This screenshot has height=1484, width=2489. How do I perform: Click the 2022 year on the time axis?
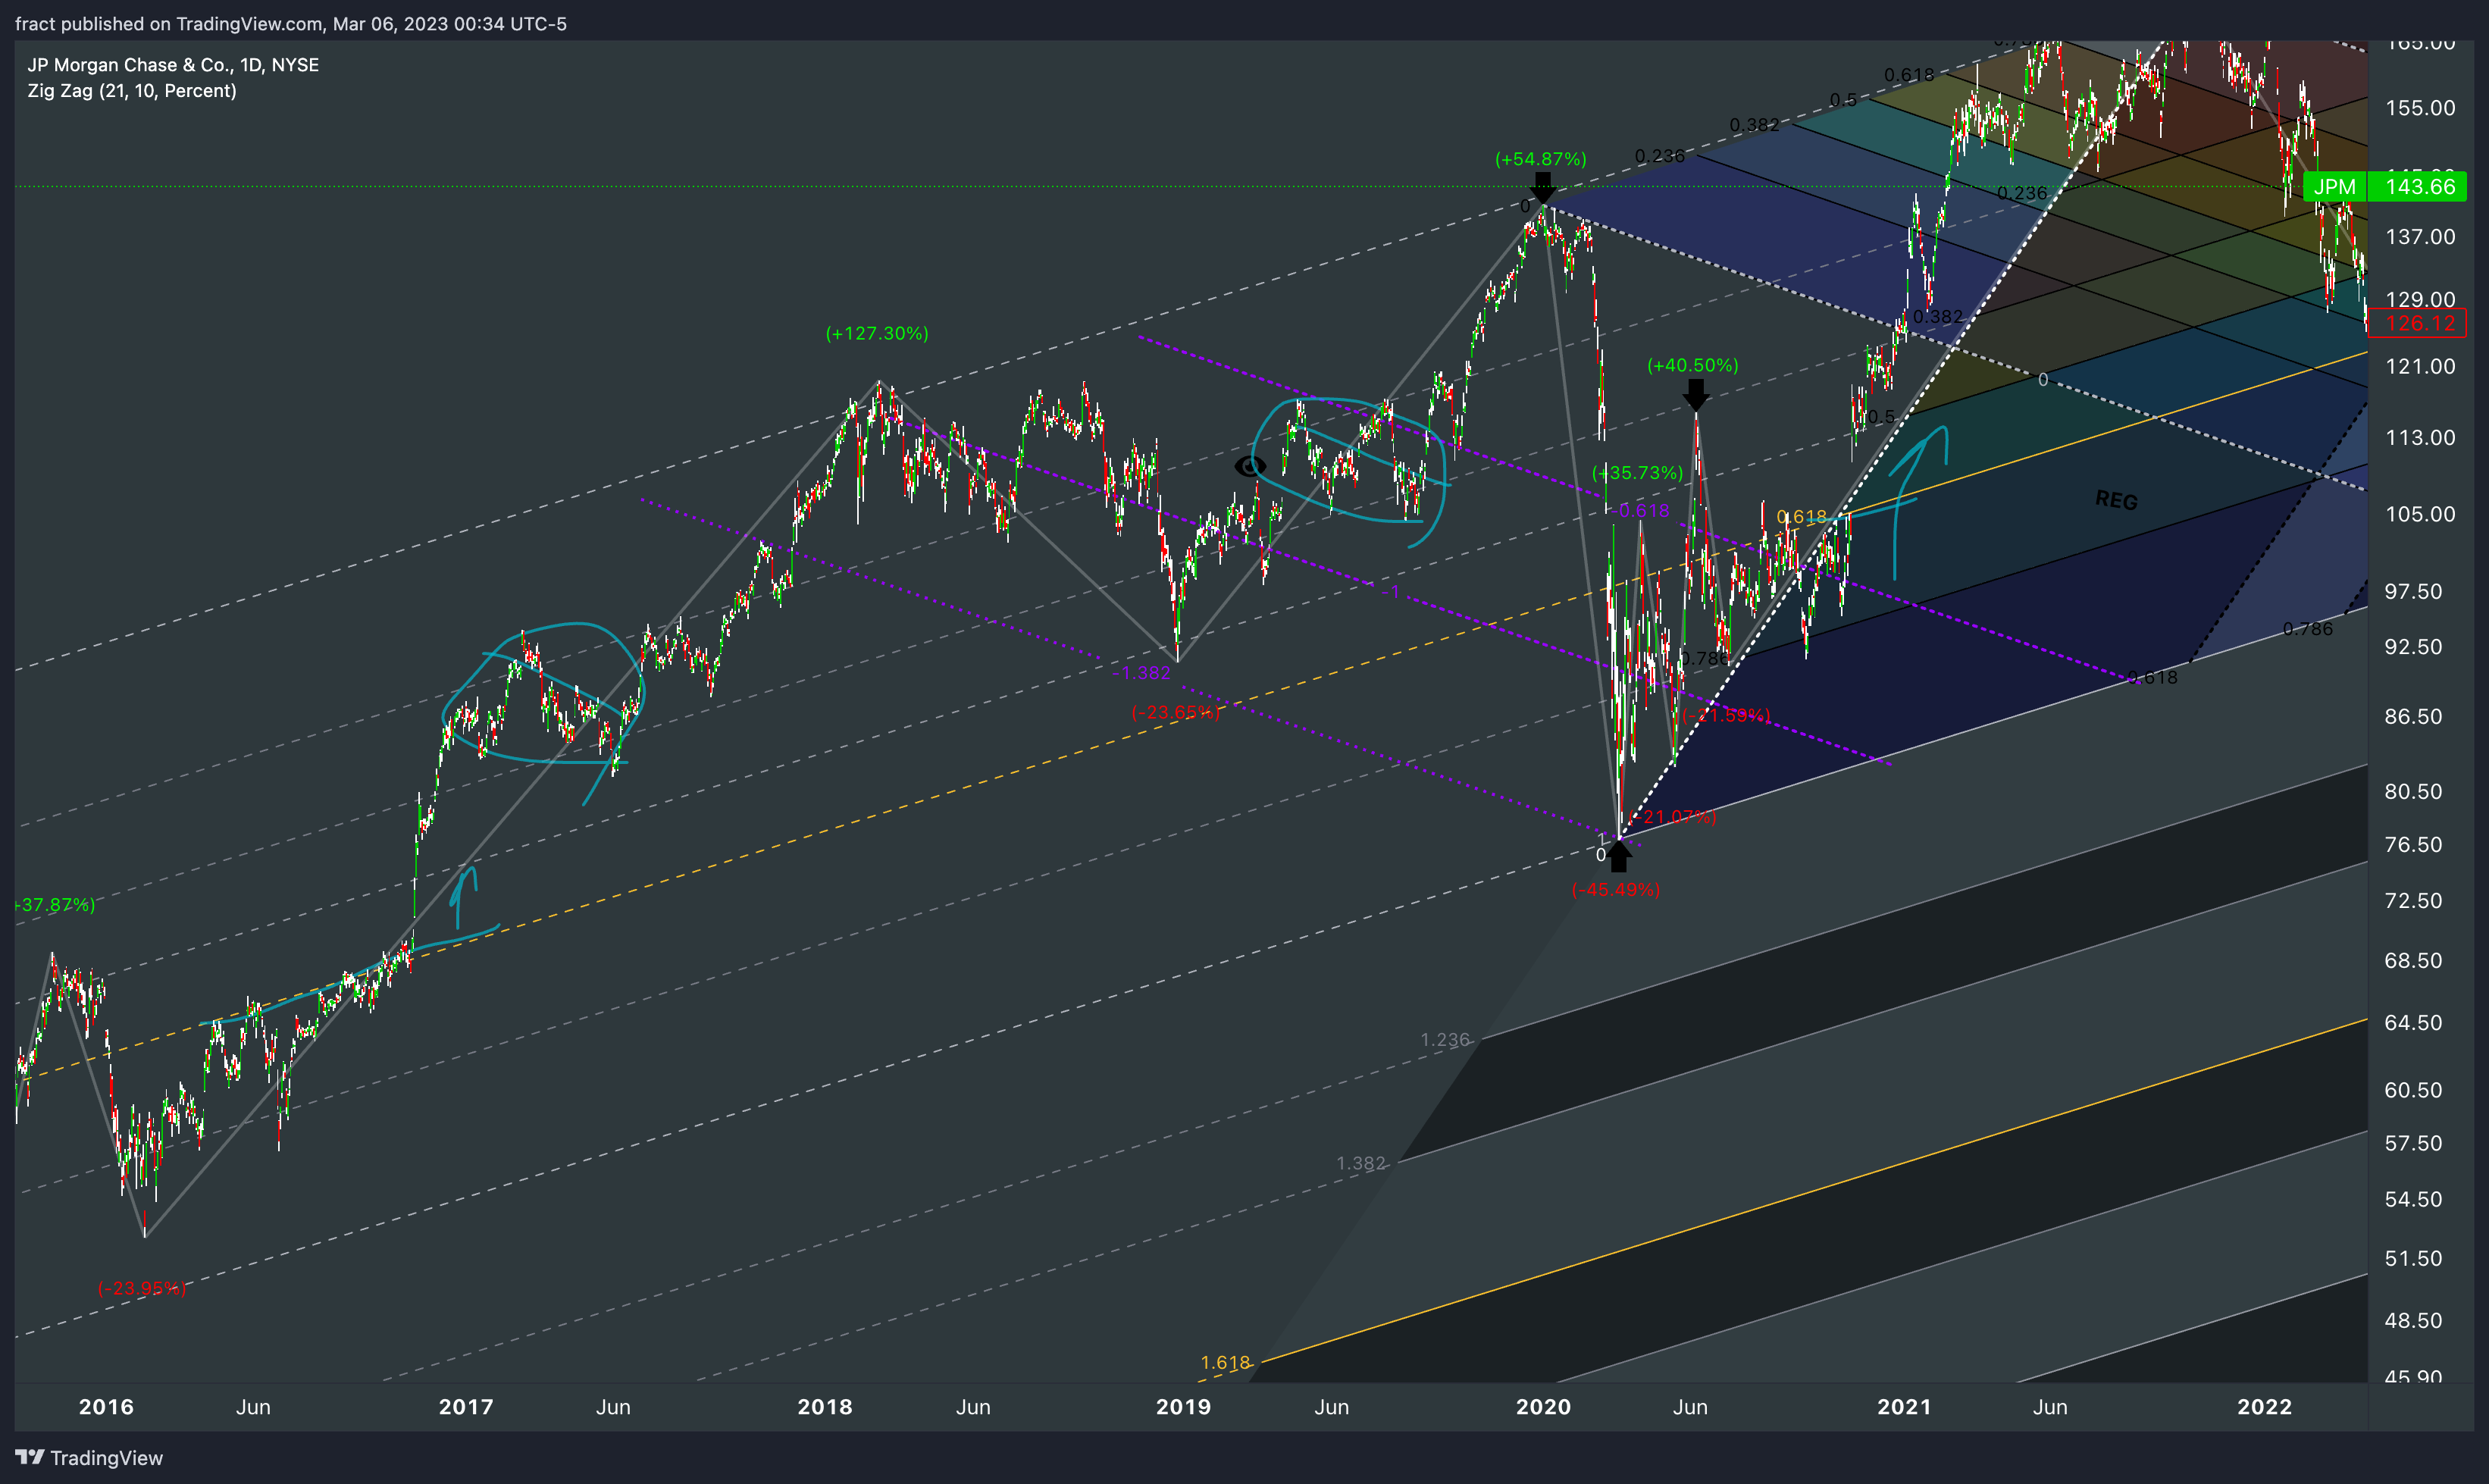(2264, 1407)
